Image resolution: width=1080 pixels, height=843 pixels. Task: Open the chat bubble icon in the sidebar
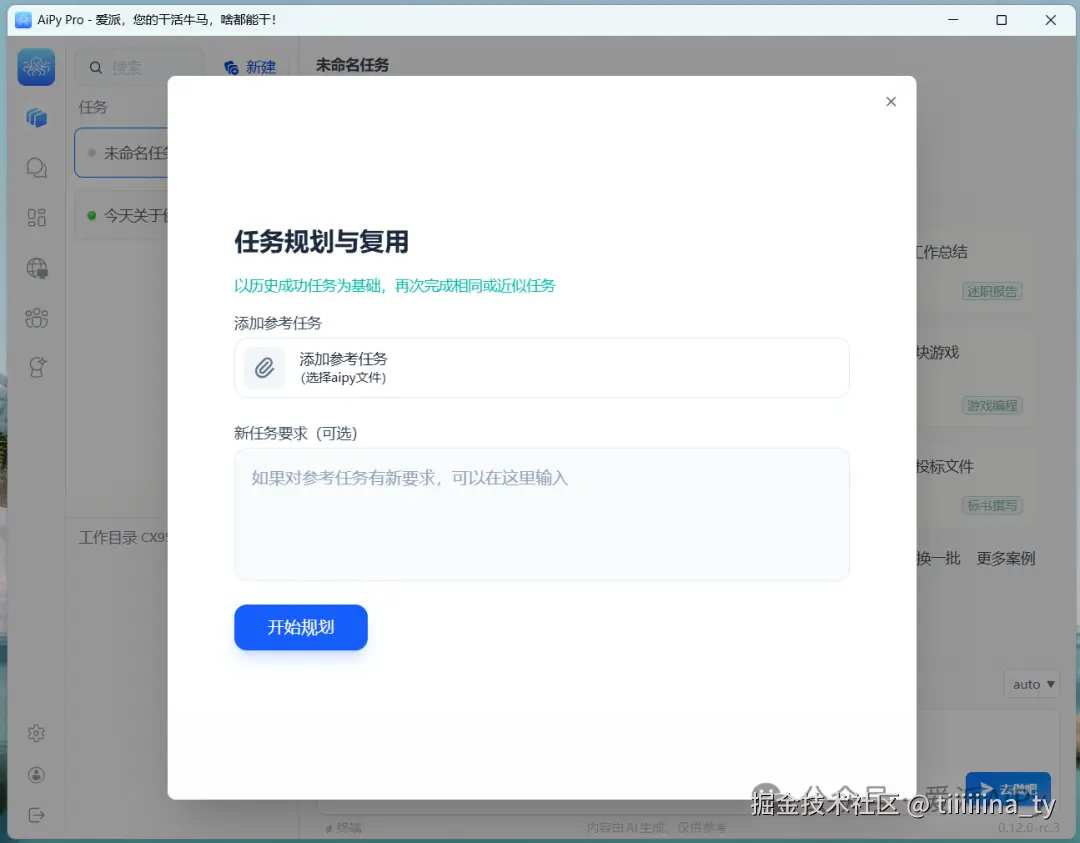tap(36, 167)
